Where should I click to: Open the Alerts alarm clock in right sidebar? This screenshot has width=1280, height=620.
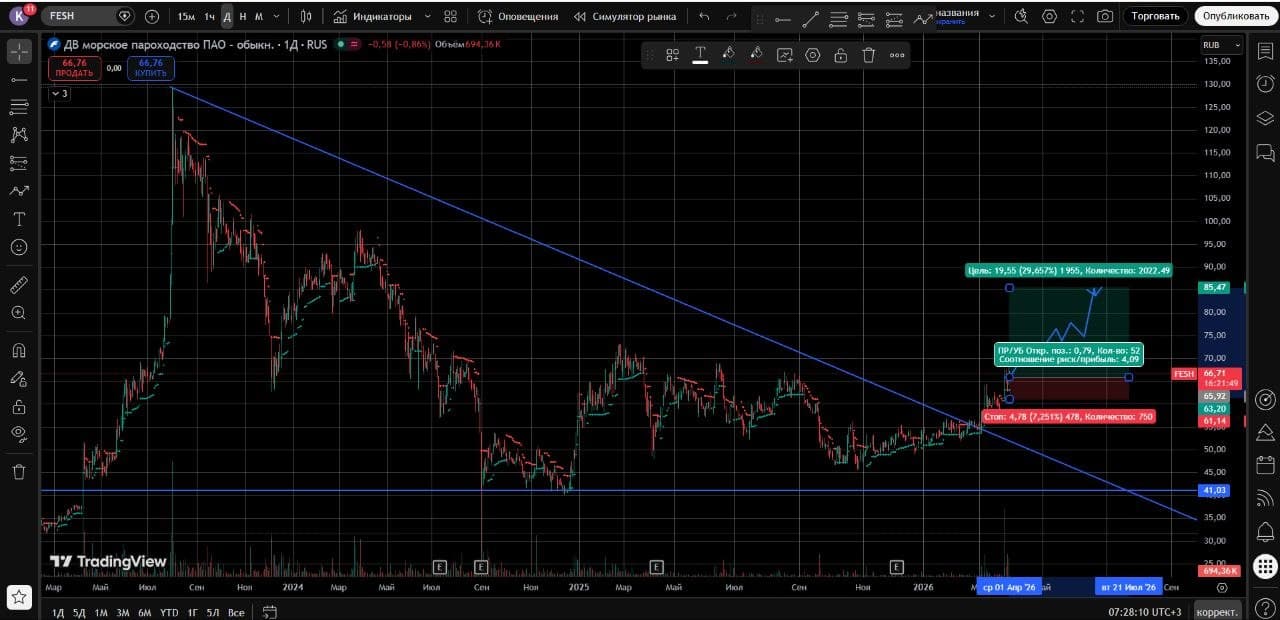[1265, 83]
